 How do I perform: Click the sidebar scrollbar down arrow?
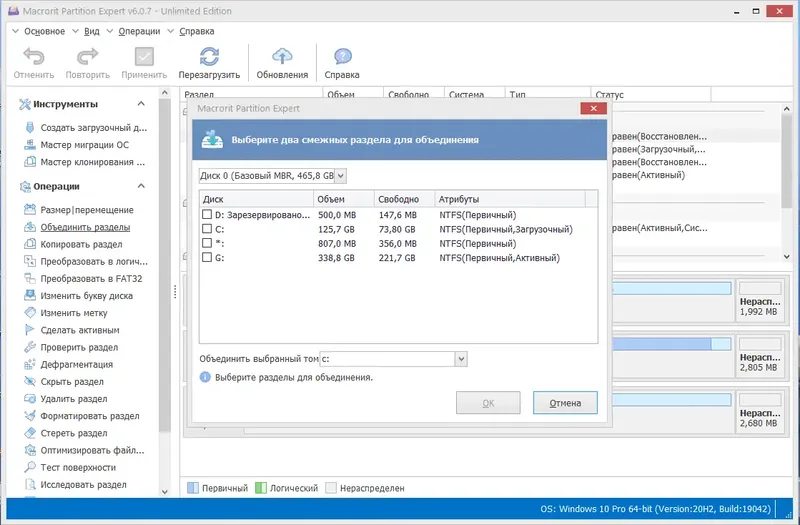[164, 492]
